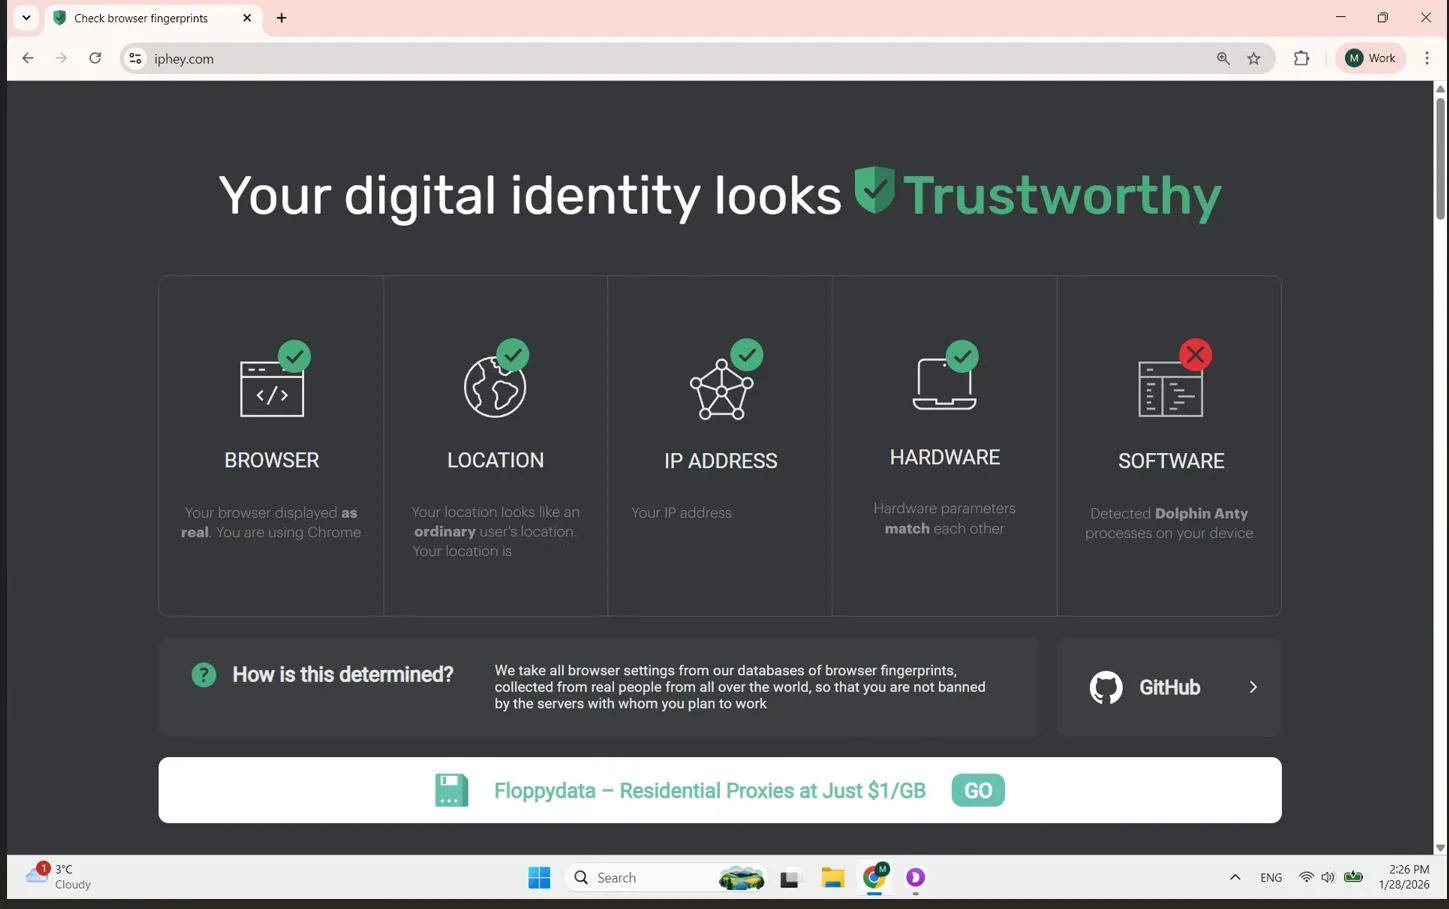This screenshot has height=909, width=1449.
Task: Open File Explorer from the taskbar
Action: pyautogui.click(x=833, y=878)
